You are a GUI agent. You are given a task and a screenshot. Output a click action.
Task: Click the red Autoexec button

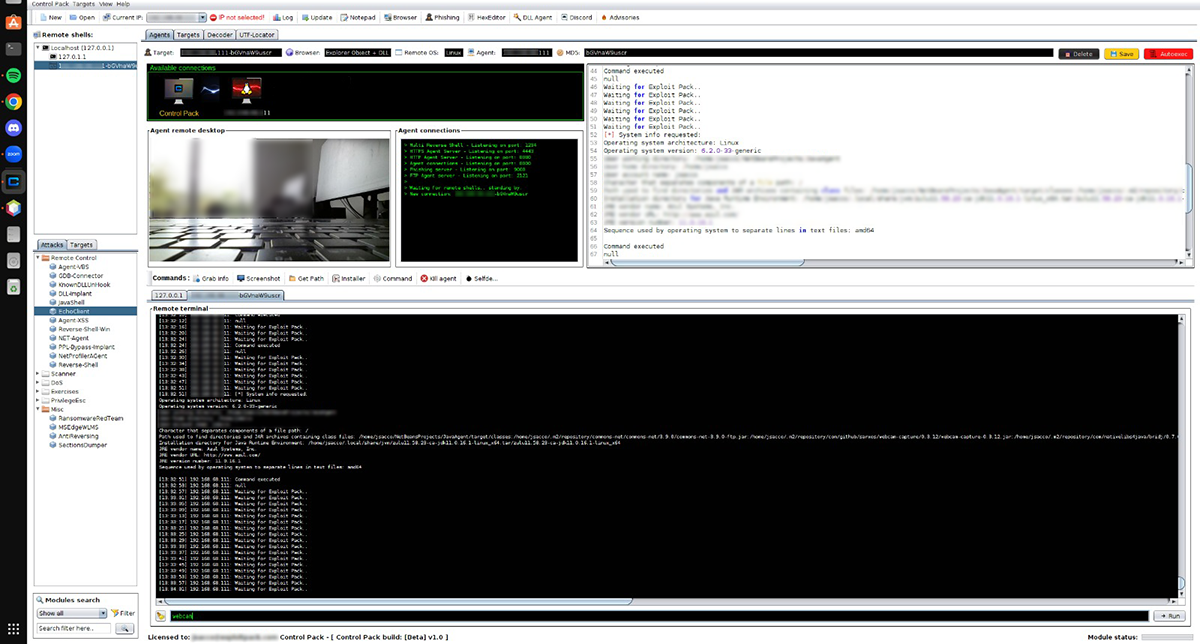coord(1166,53)
